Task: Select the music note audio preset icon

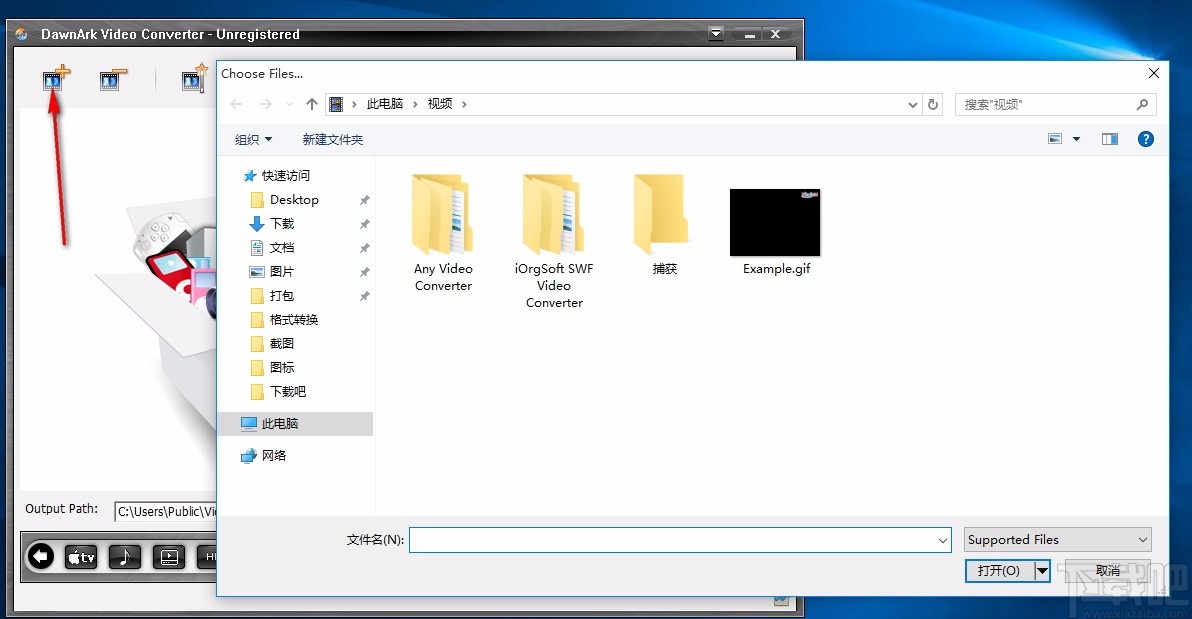Action: (124, 557)
